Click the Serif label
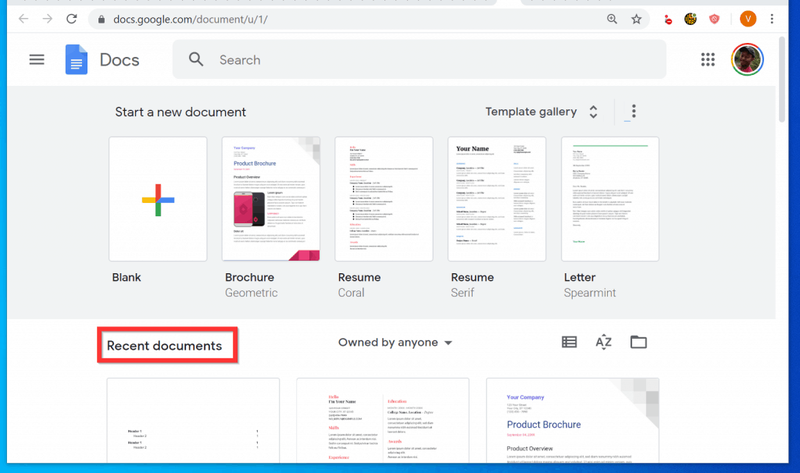 tap(462, 293)
